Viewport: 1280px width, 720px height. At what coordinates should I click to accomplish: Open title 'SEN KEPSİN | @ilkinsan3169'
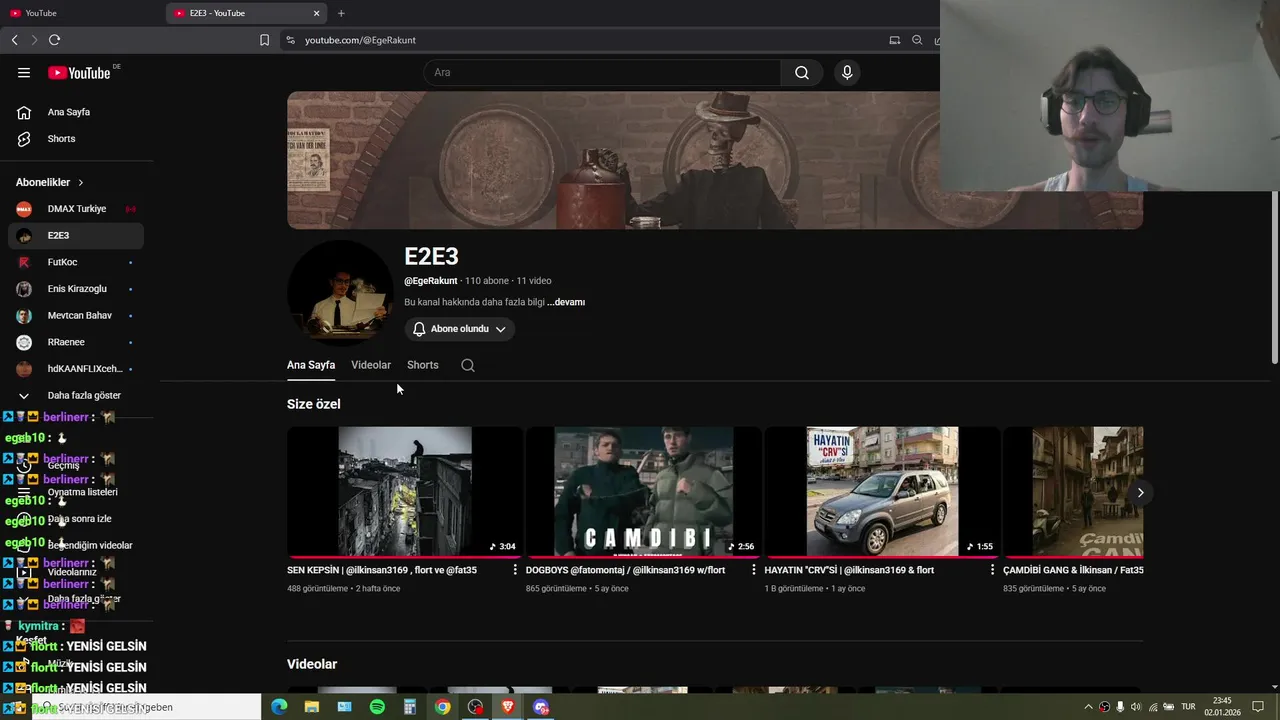[382, 570]
